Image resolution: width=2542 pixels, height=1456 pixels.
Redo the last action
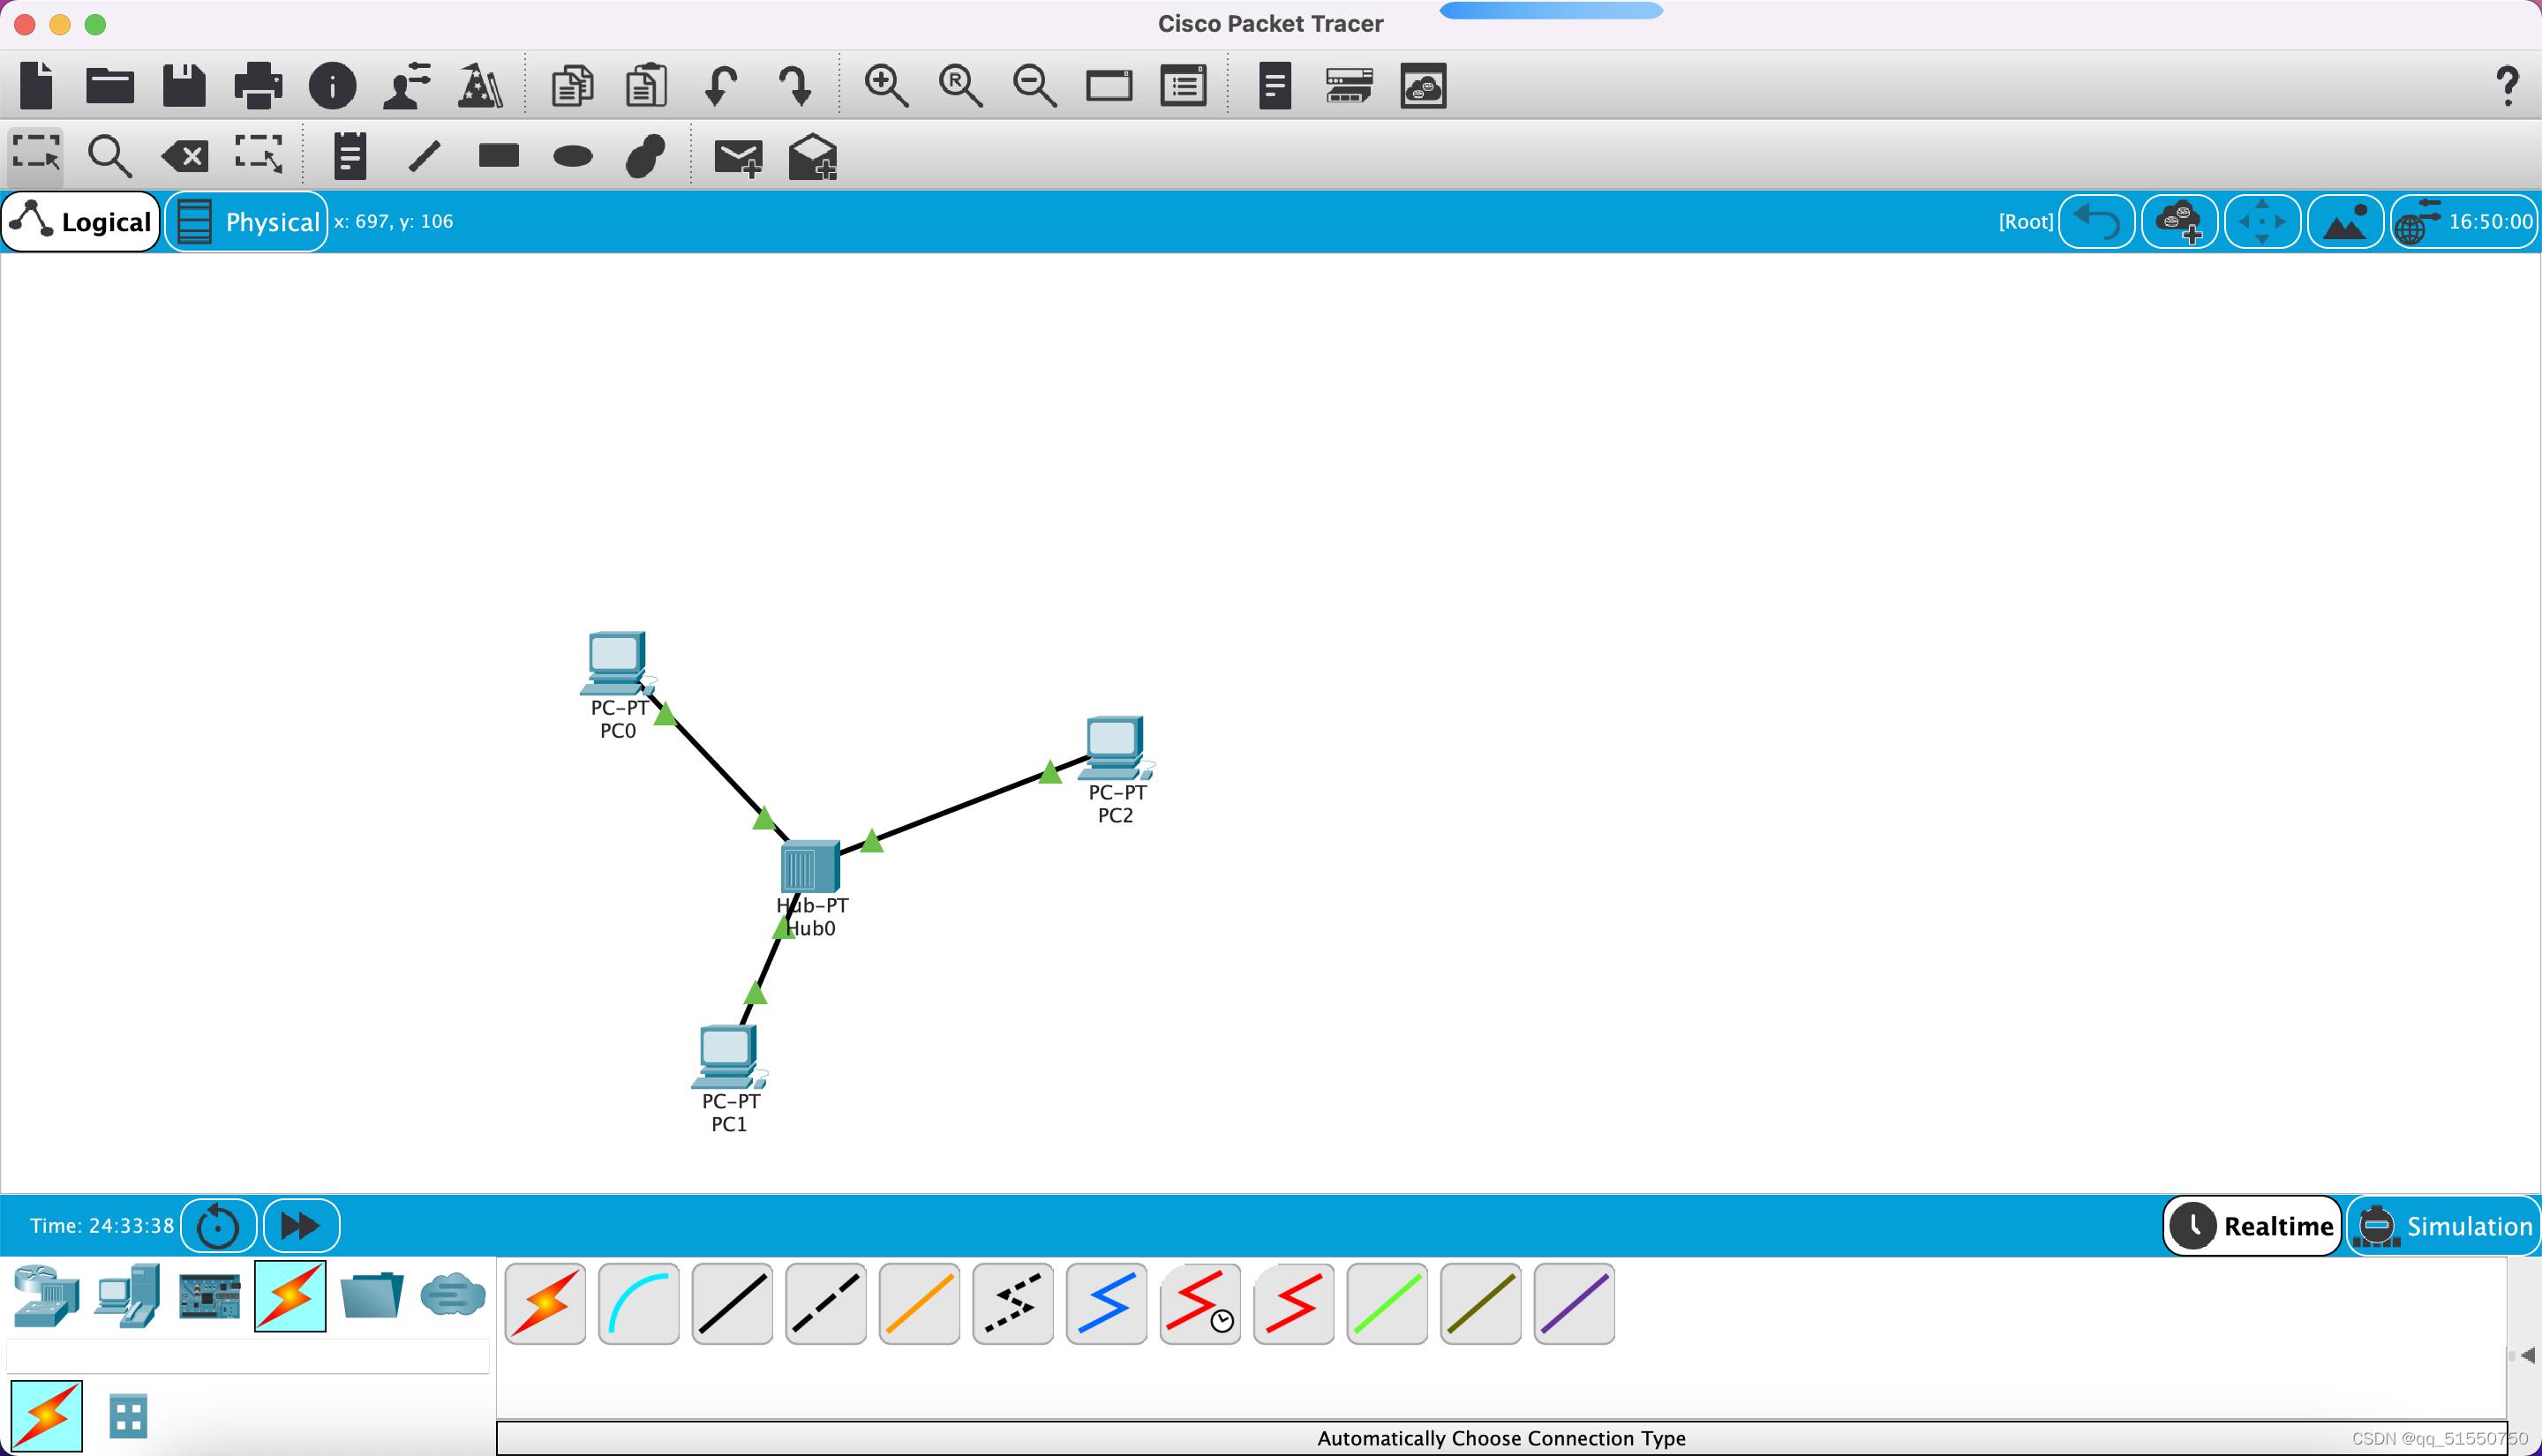[x=795, y=85]
